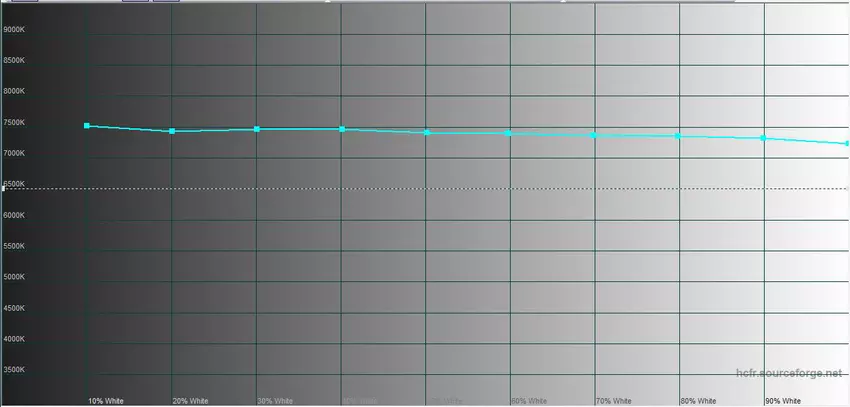
Task: Select the 6500K label on the axis
Action: coord(15,184)
